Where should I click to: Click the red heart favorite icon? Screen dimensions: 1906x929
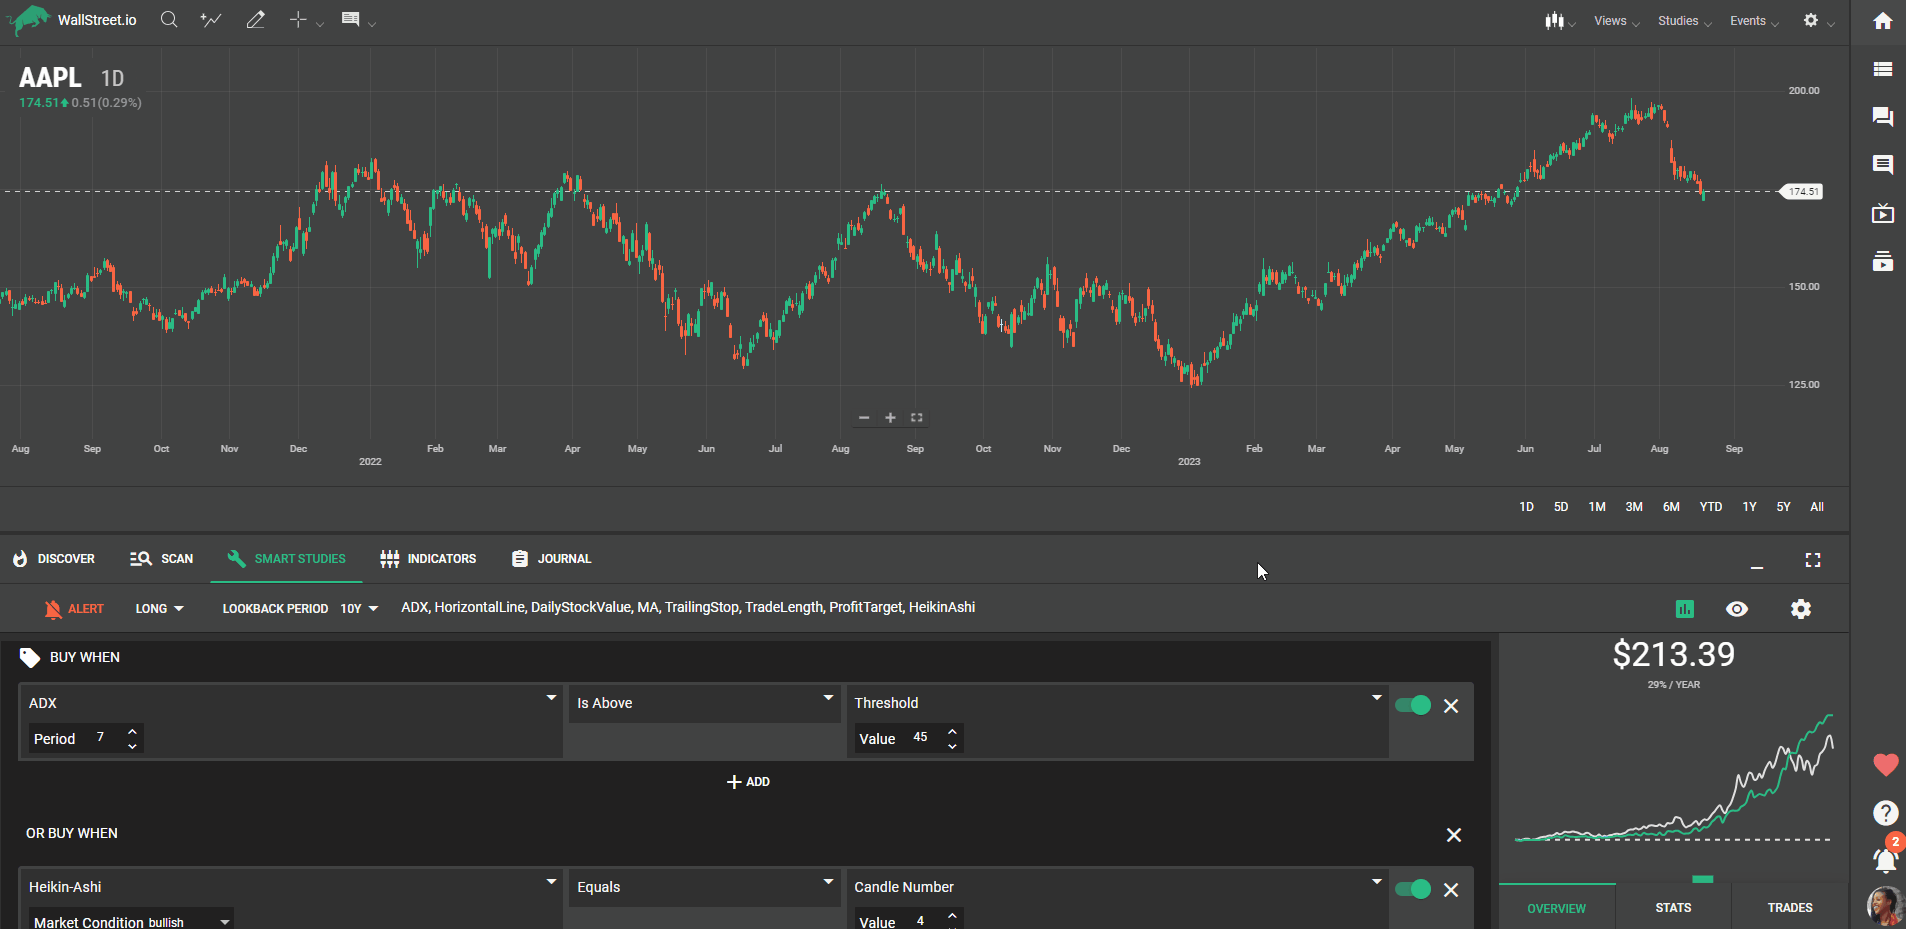(x=1885, y=765)
